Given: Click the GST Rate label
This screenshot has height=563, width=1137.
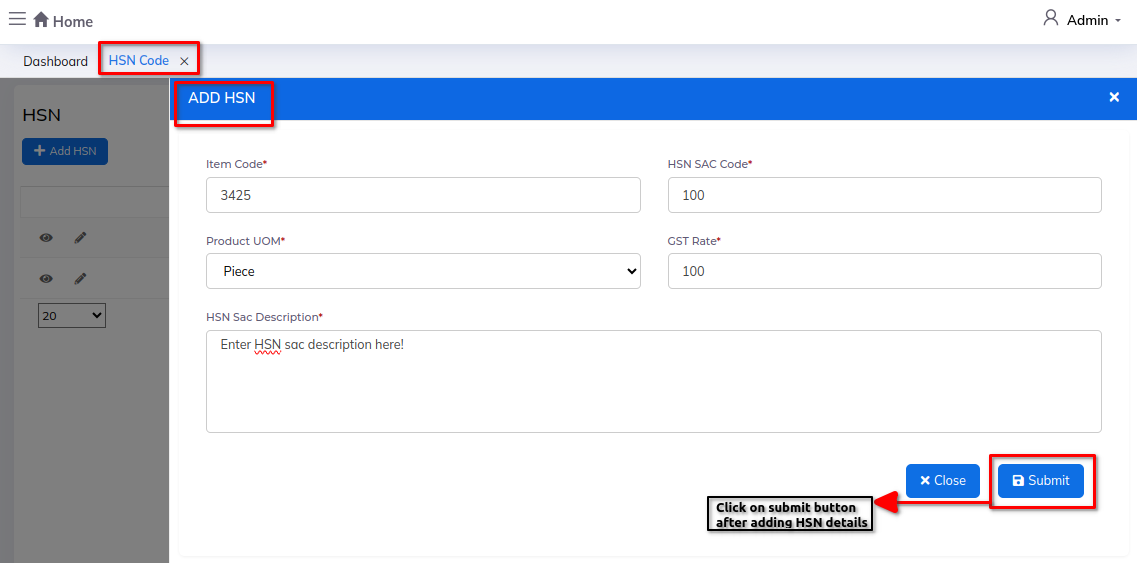Looking at the screenshot, I should (x=693, y=241).
